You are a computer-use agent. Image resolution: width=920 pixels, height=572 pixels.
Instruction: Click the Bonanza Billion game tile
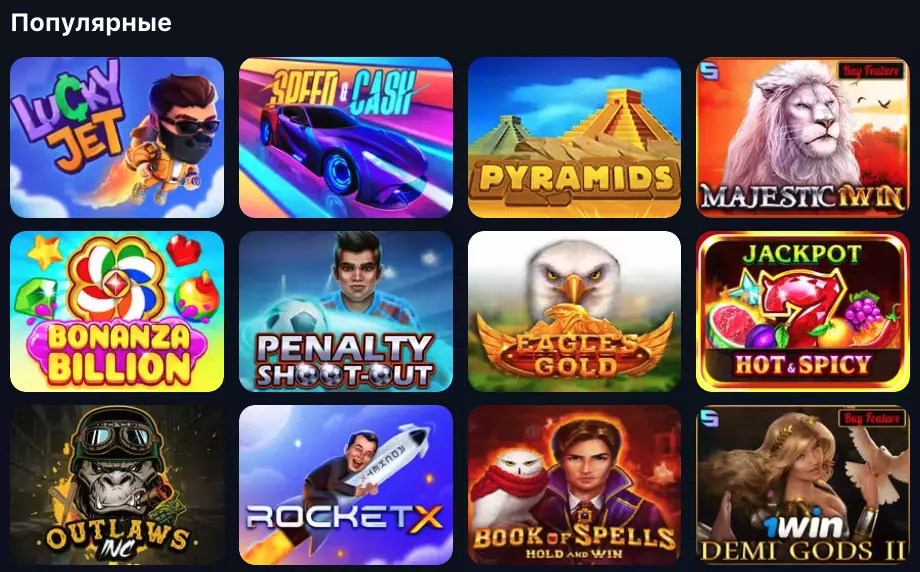117,311
